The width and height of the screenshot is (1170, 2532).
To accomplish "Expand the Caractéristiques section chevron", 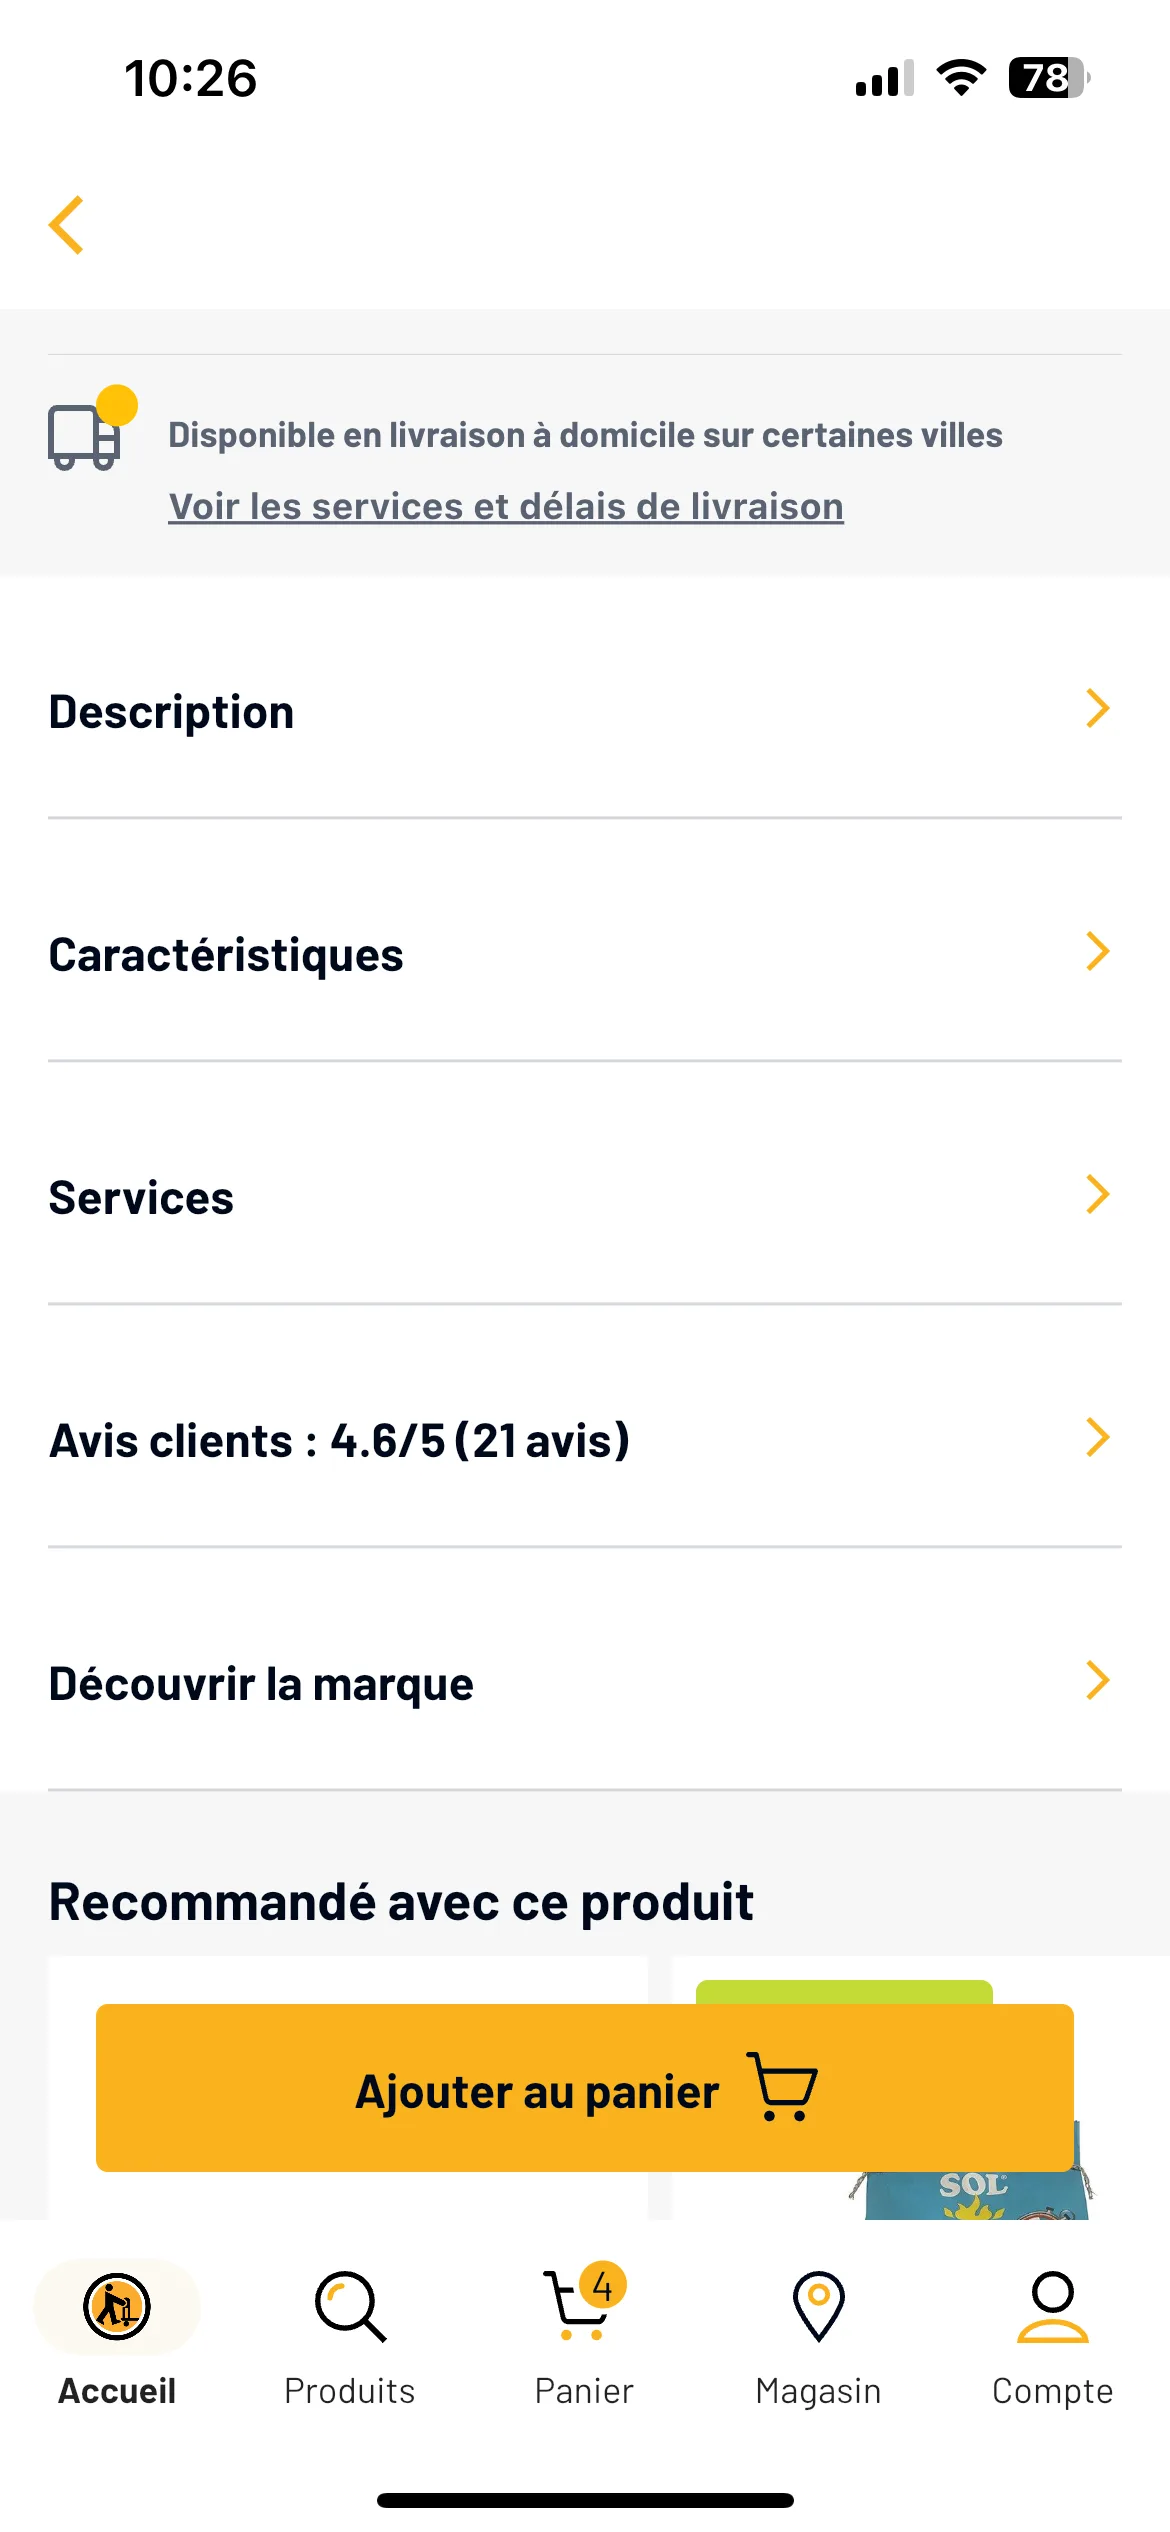I will [1098, 951].
